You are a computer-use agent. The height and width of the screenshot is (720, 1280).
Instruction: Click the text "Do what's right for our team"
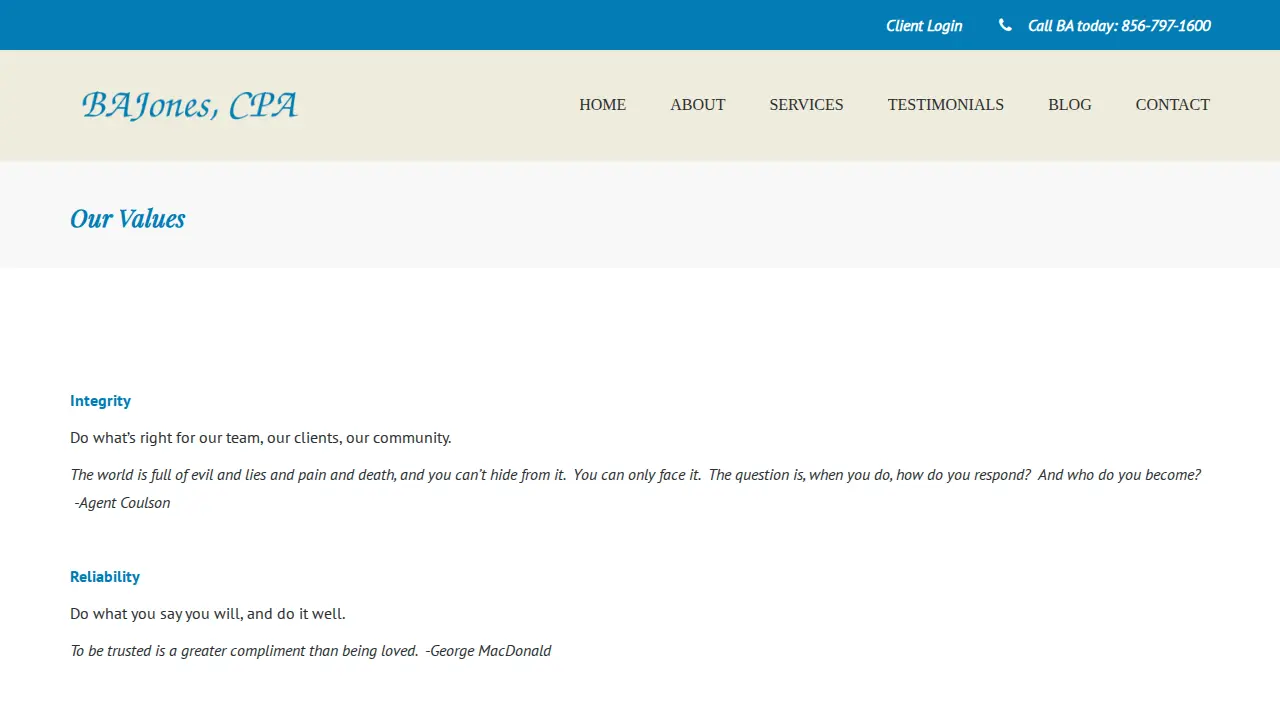point(165,437)
